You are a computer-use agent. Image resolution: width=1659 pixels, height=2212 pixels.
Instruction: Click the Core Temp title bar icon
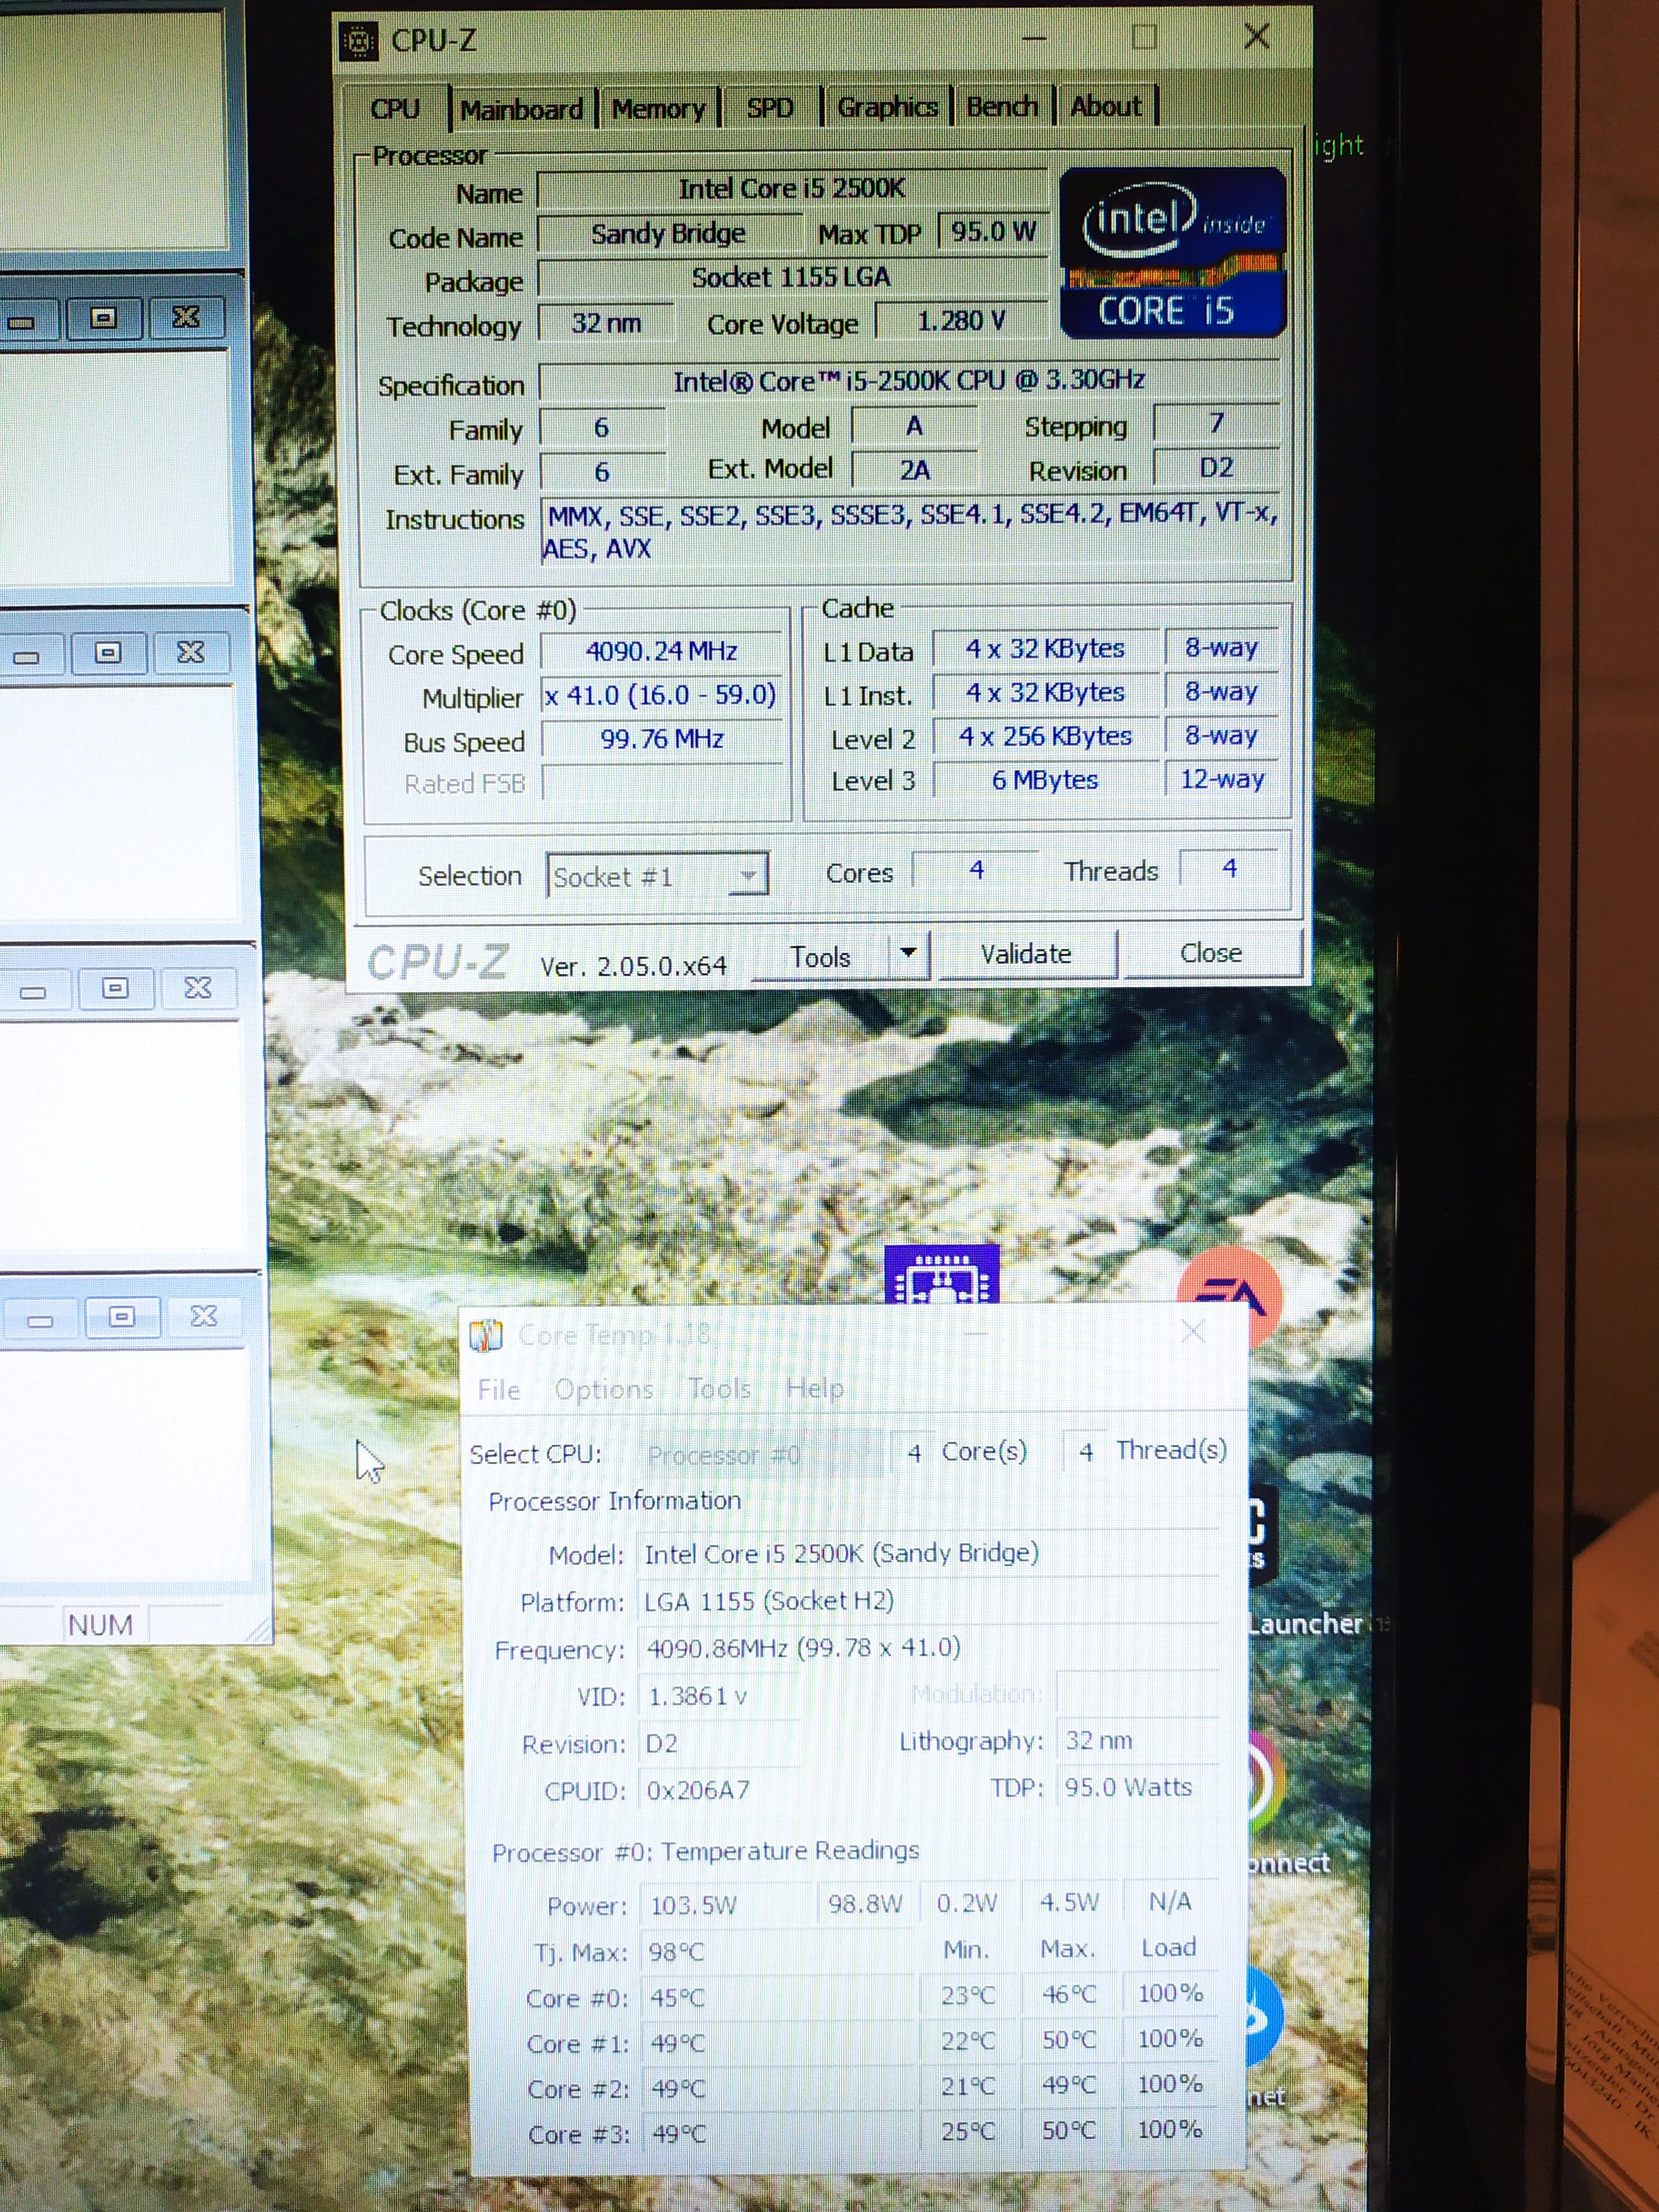coord(486,1334)
